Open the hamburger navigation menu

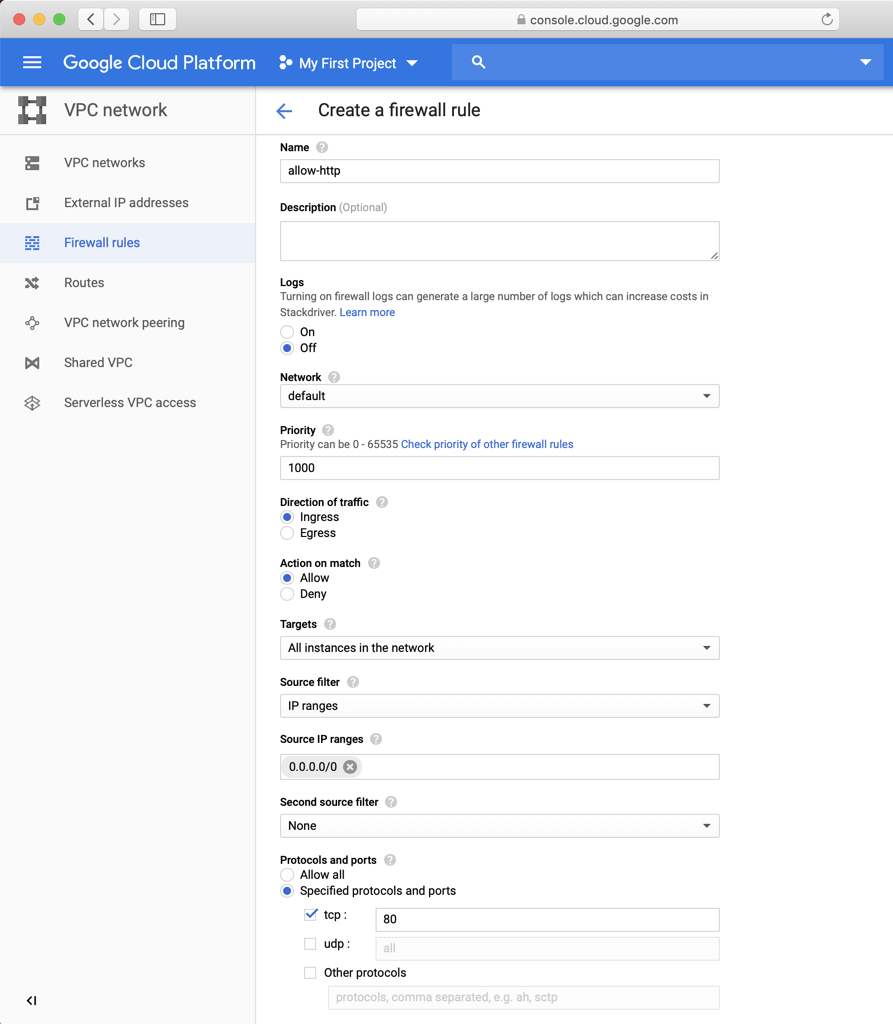click(x=32, y=62)
